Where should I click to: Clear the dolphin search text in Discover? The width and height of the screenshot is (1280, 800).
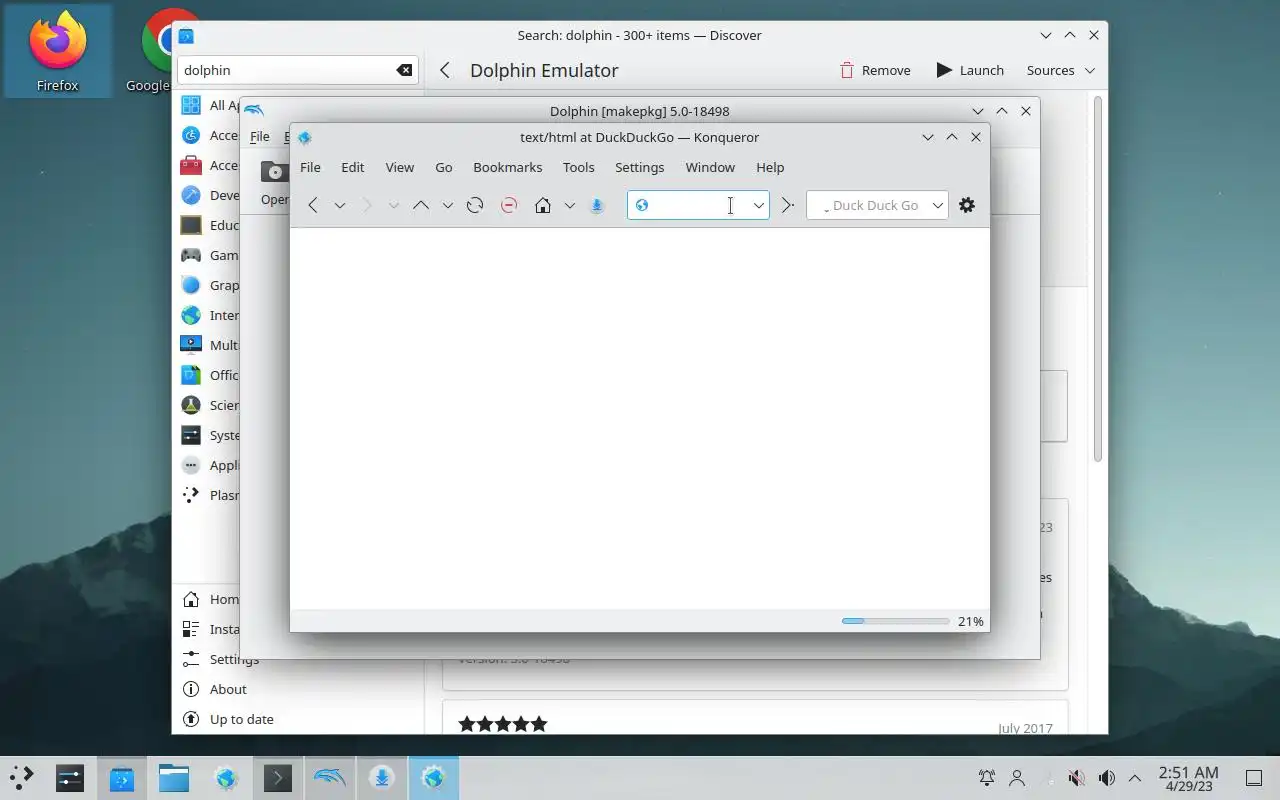(x=404, y=70)
